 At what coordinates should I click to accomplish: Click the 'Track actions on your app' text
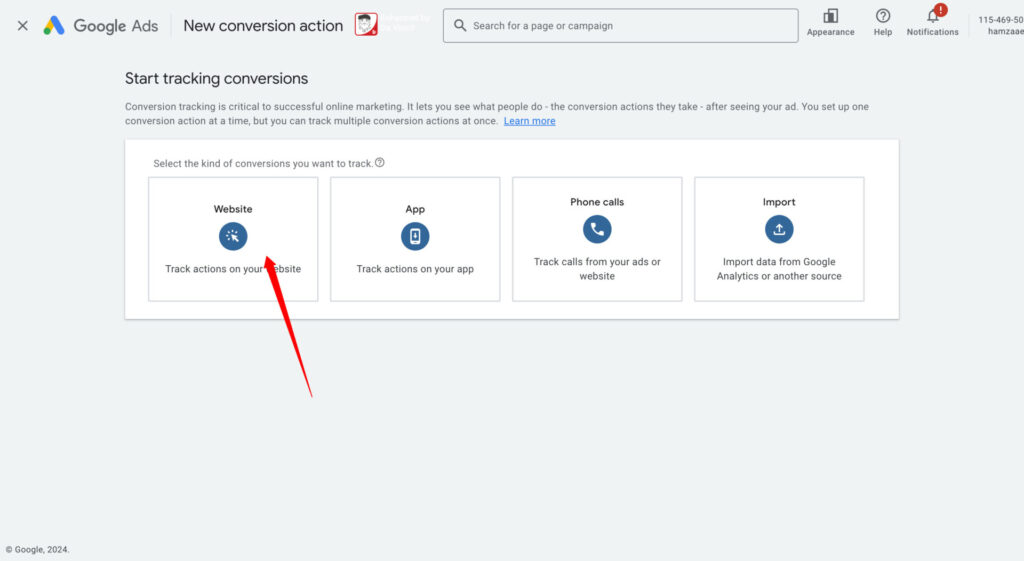tap(415, 269)
